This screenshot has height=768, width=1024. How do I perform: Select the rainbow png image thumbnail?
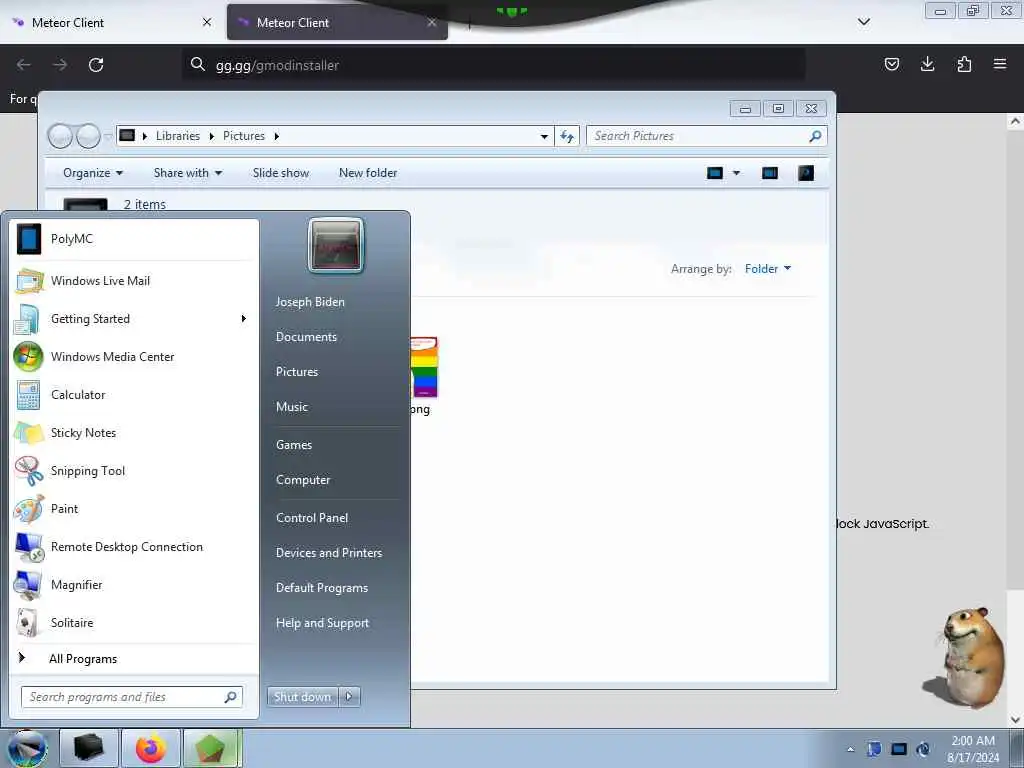coord(424,368)
